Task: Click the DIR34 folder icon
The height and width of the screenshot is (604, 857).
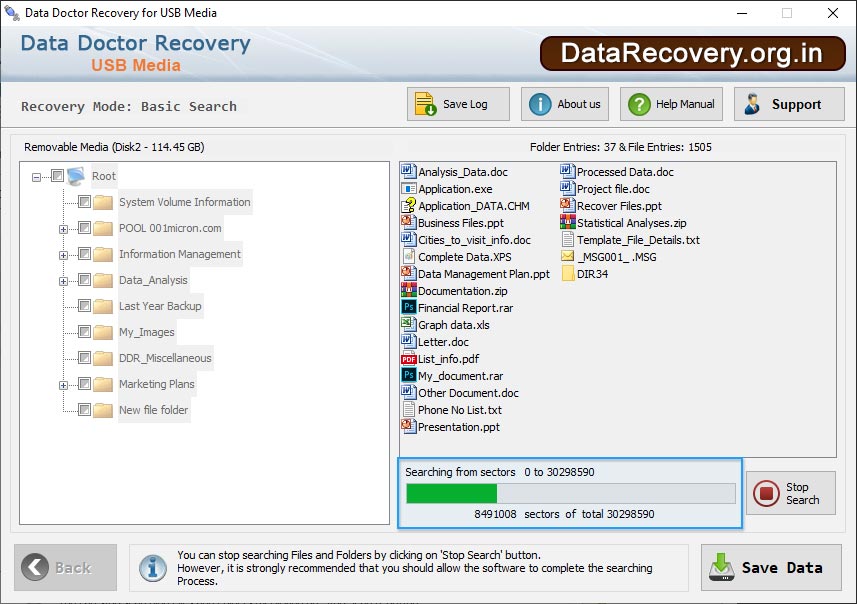Action: tap(567, 273)
